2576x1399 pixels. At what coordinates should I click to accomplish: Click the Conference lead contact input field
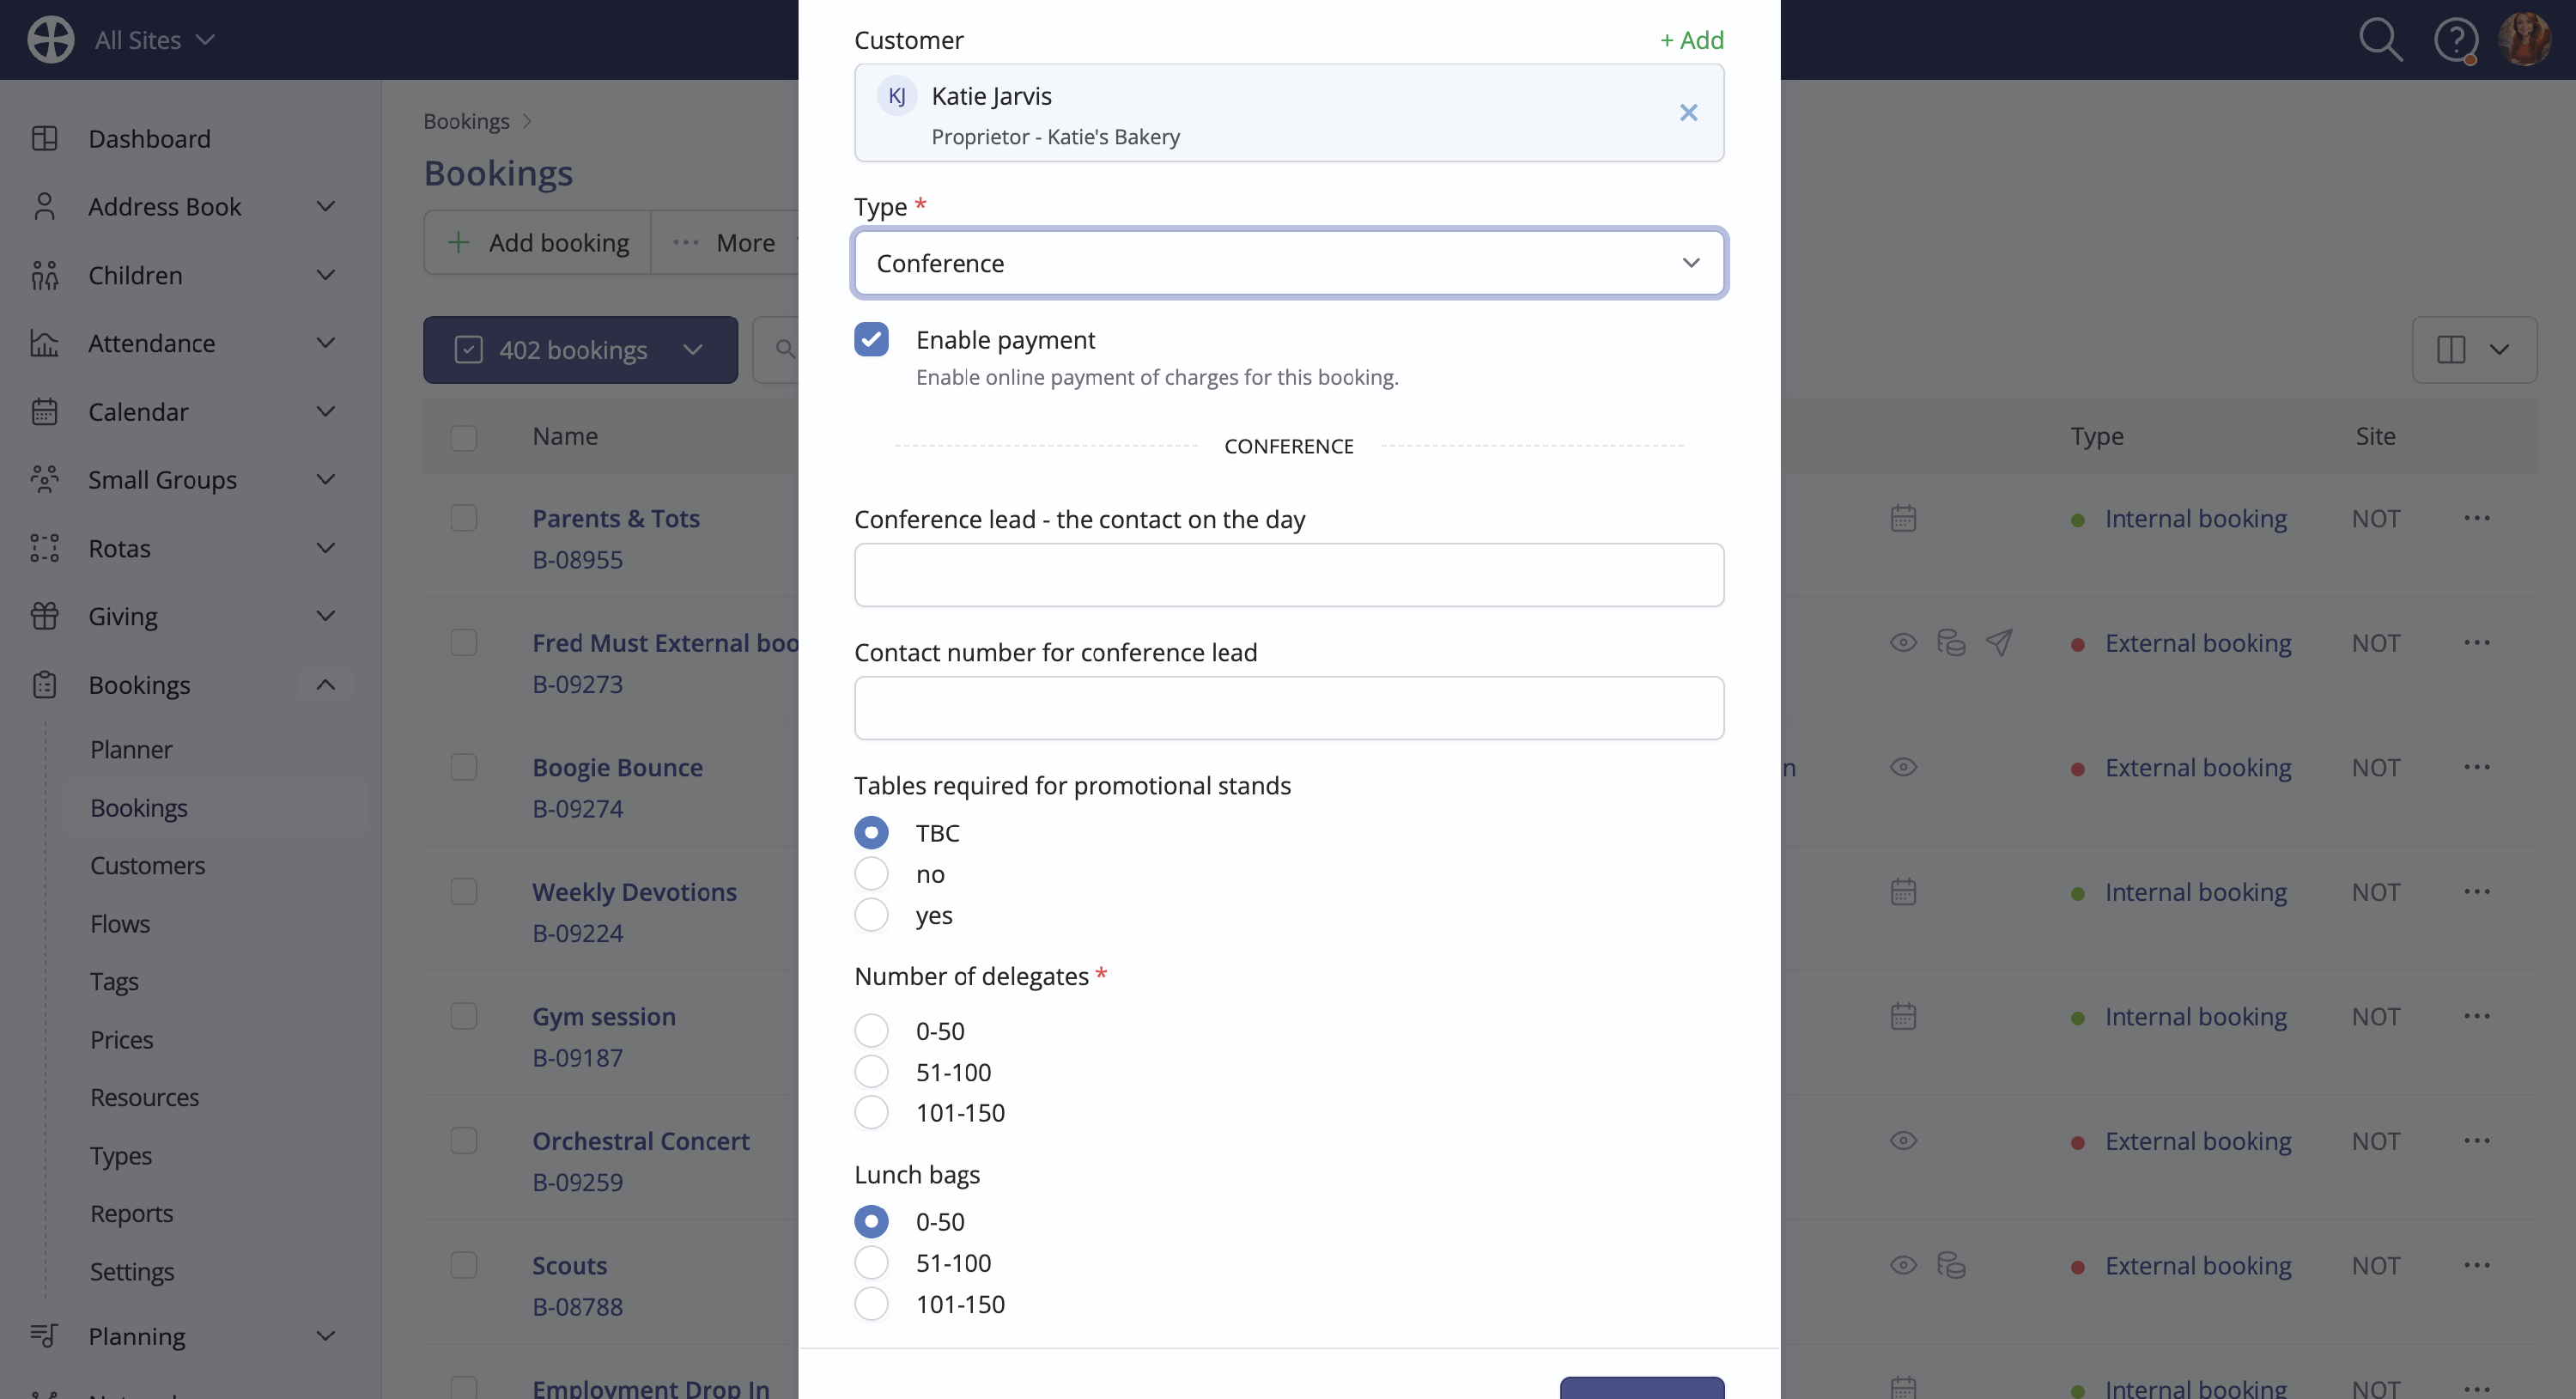coord(1289,575)
